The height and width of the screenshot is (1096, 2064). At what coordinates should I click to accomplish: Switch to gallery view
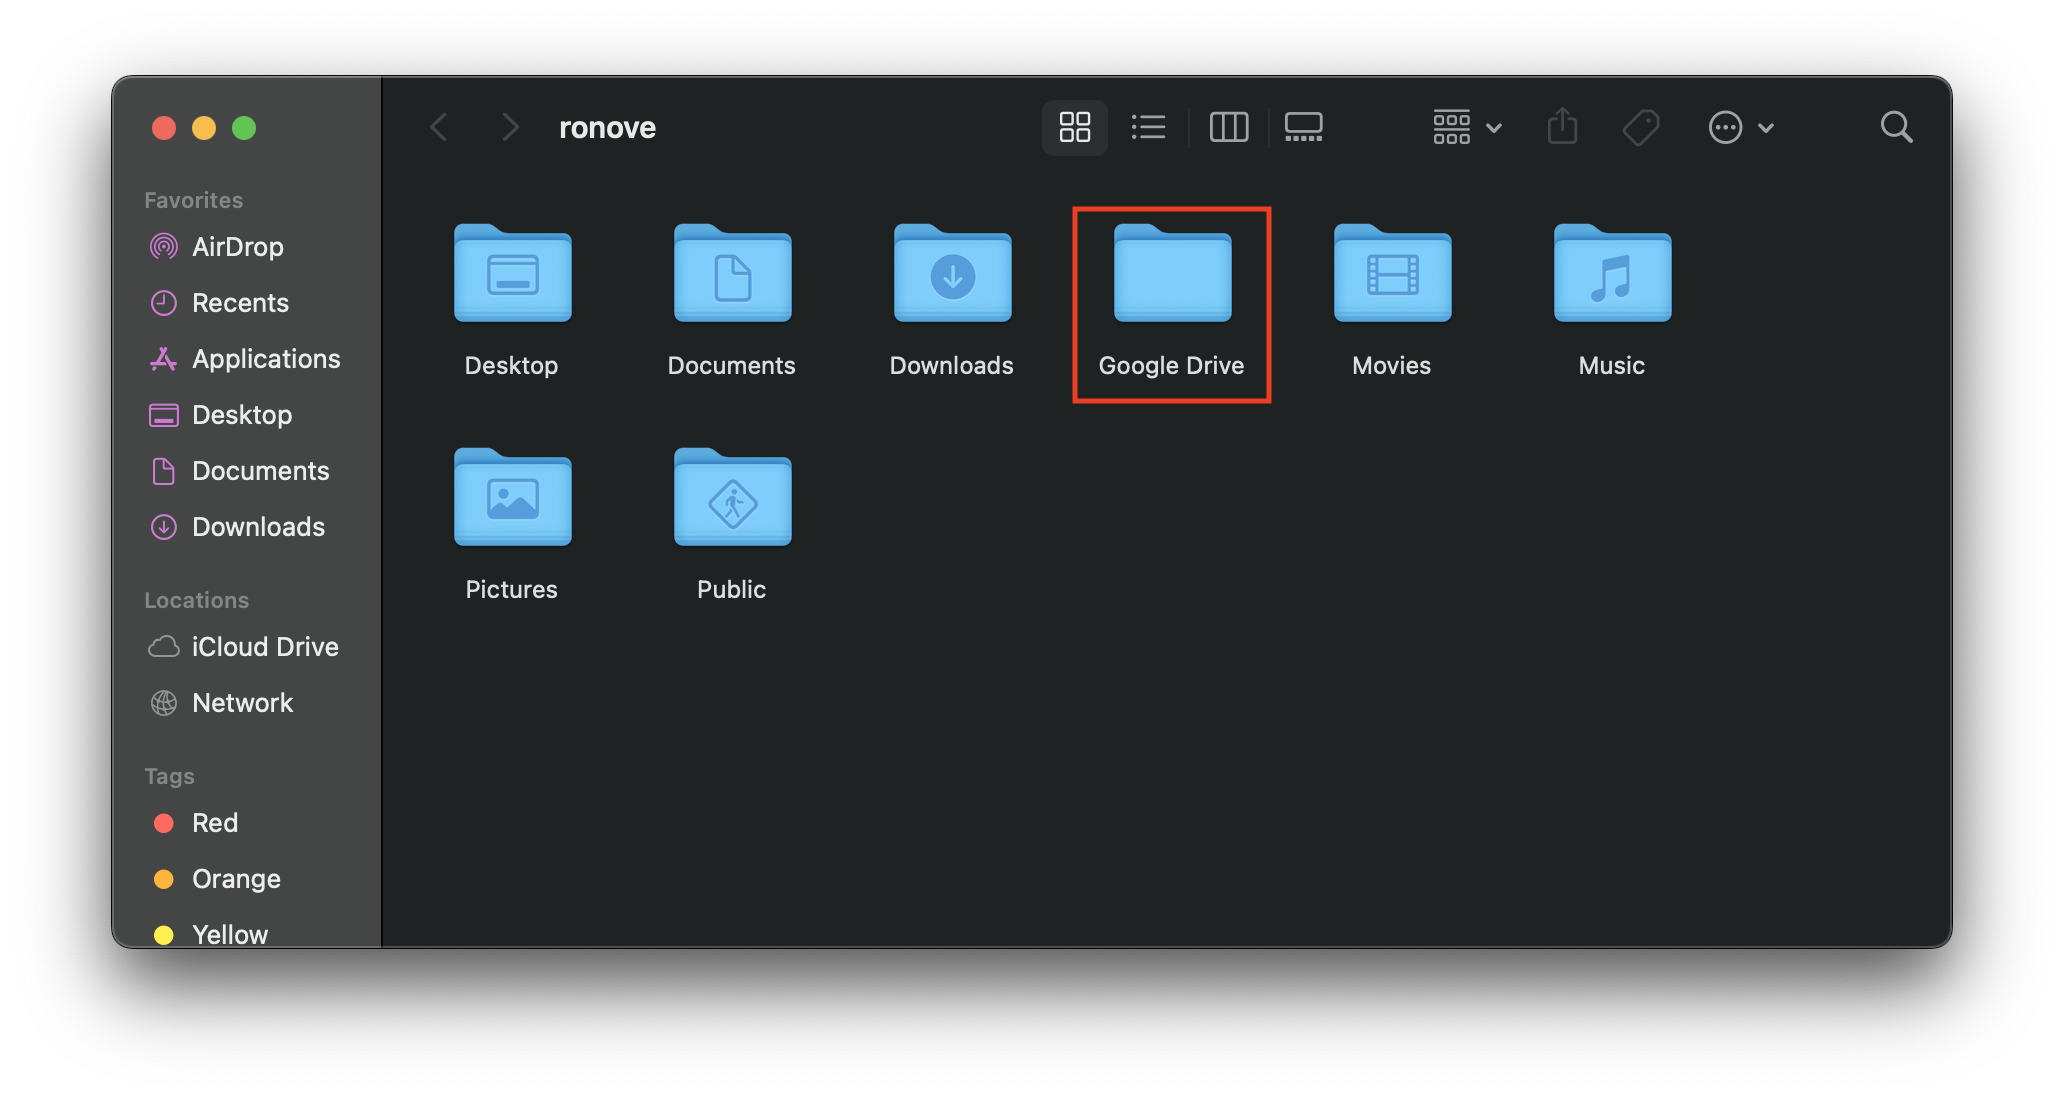point(1303,127)
